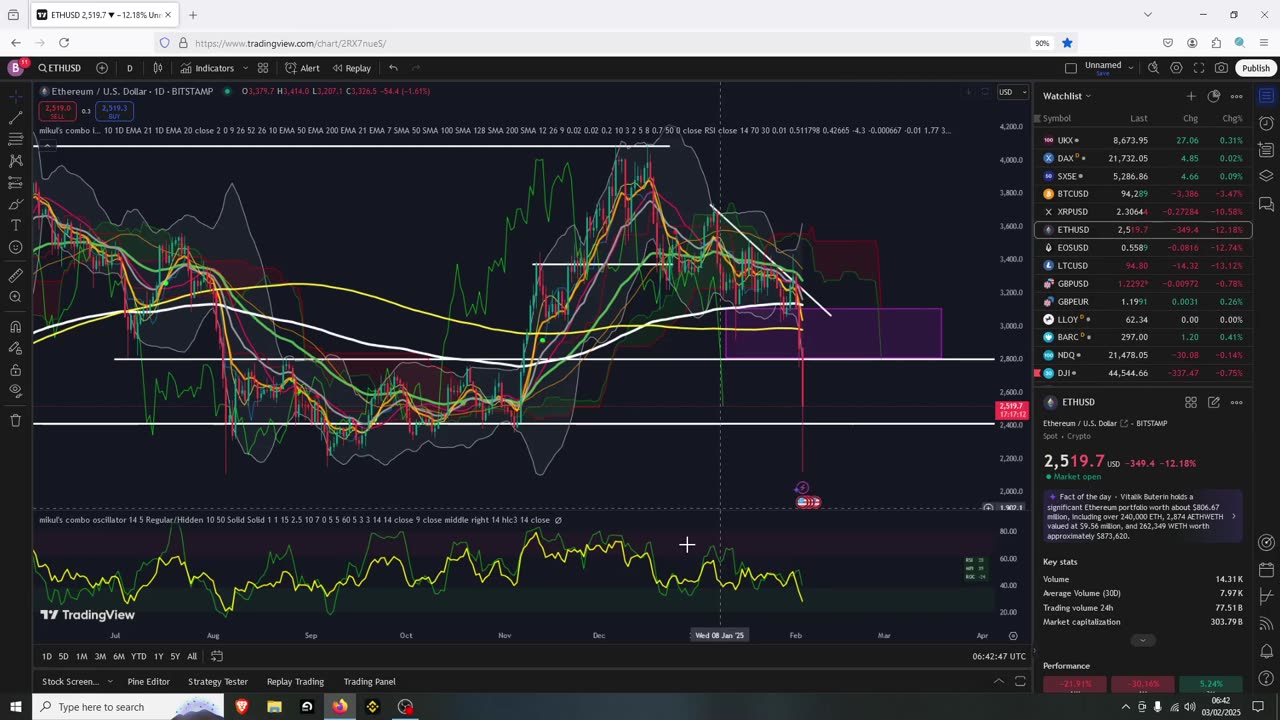Open the Indicators dialog
Viewport: 1280px width, 720px height.
coord(207,68)
